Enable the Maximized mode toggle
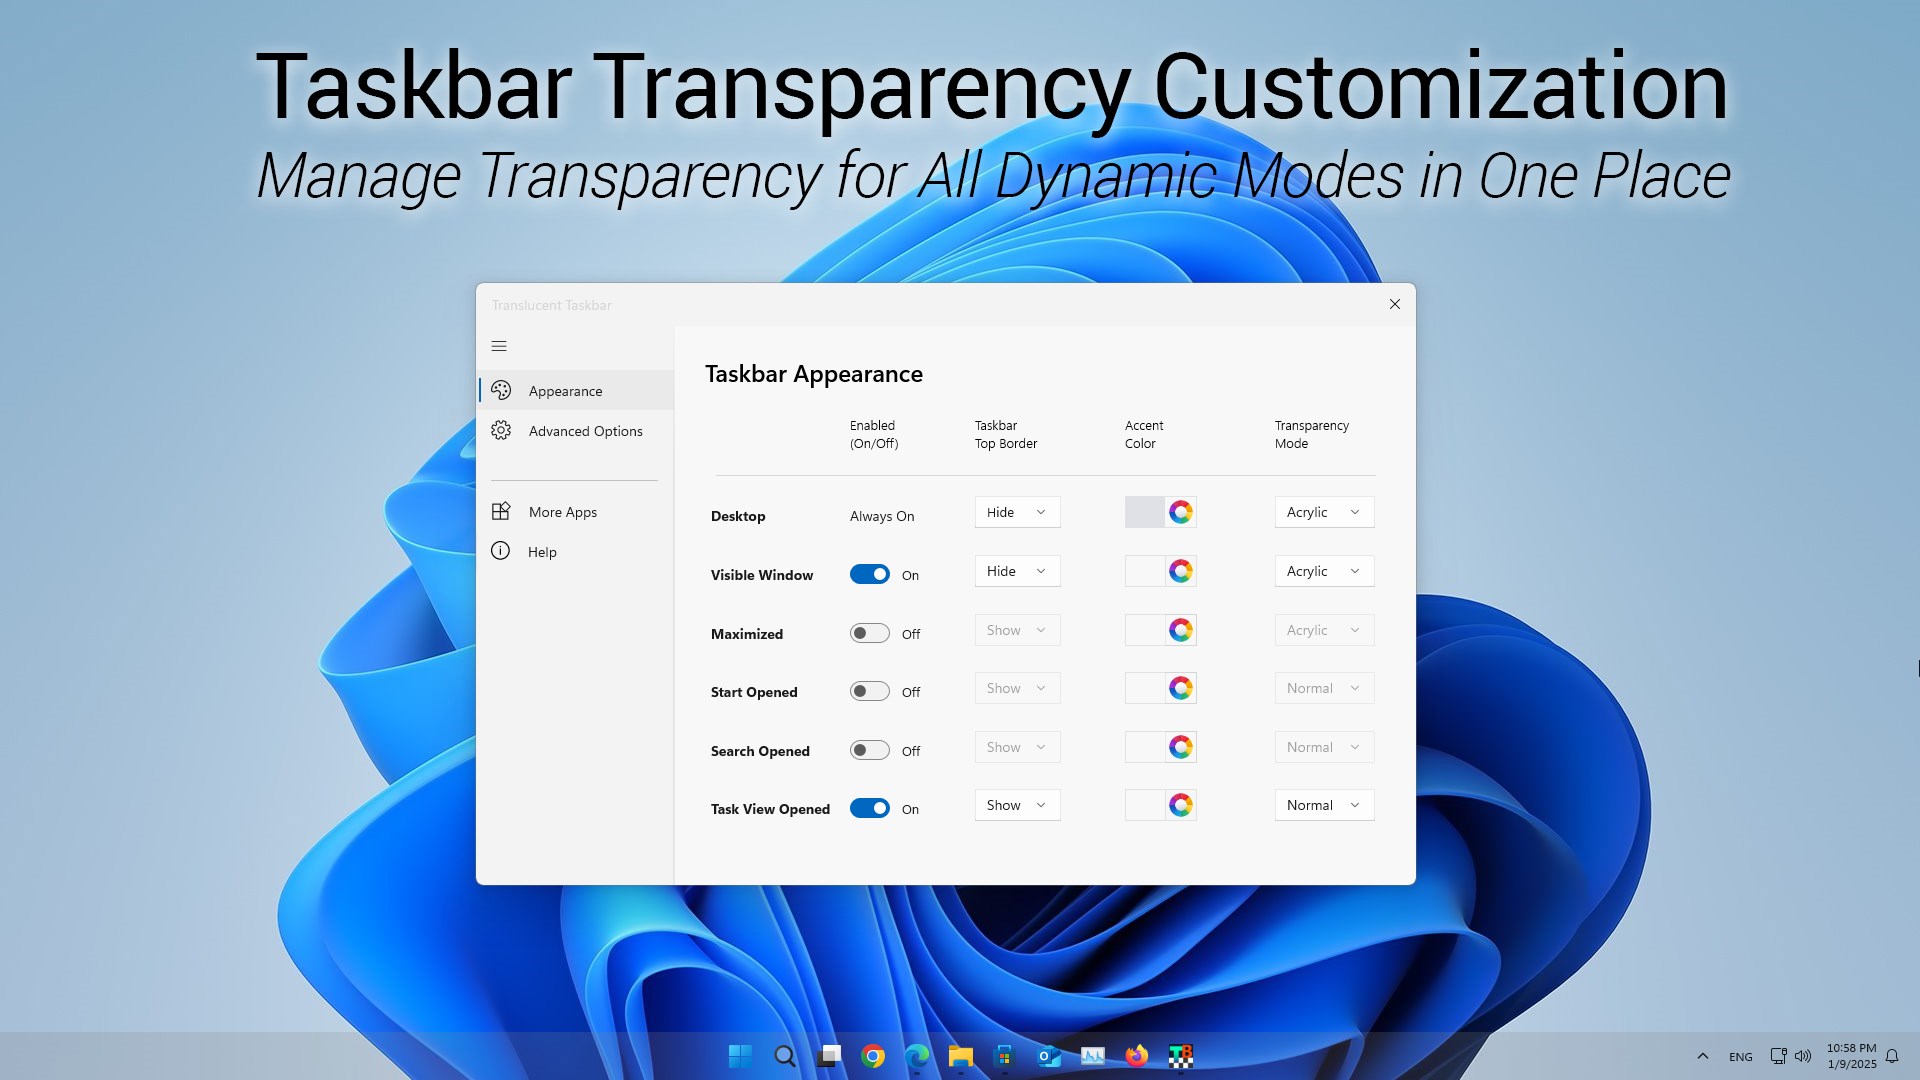The height and width of the screenshot is (1080, 1920). click(869, 633)
